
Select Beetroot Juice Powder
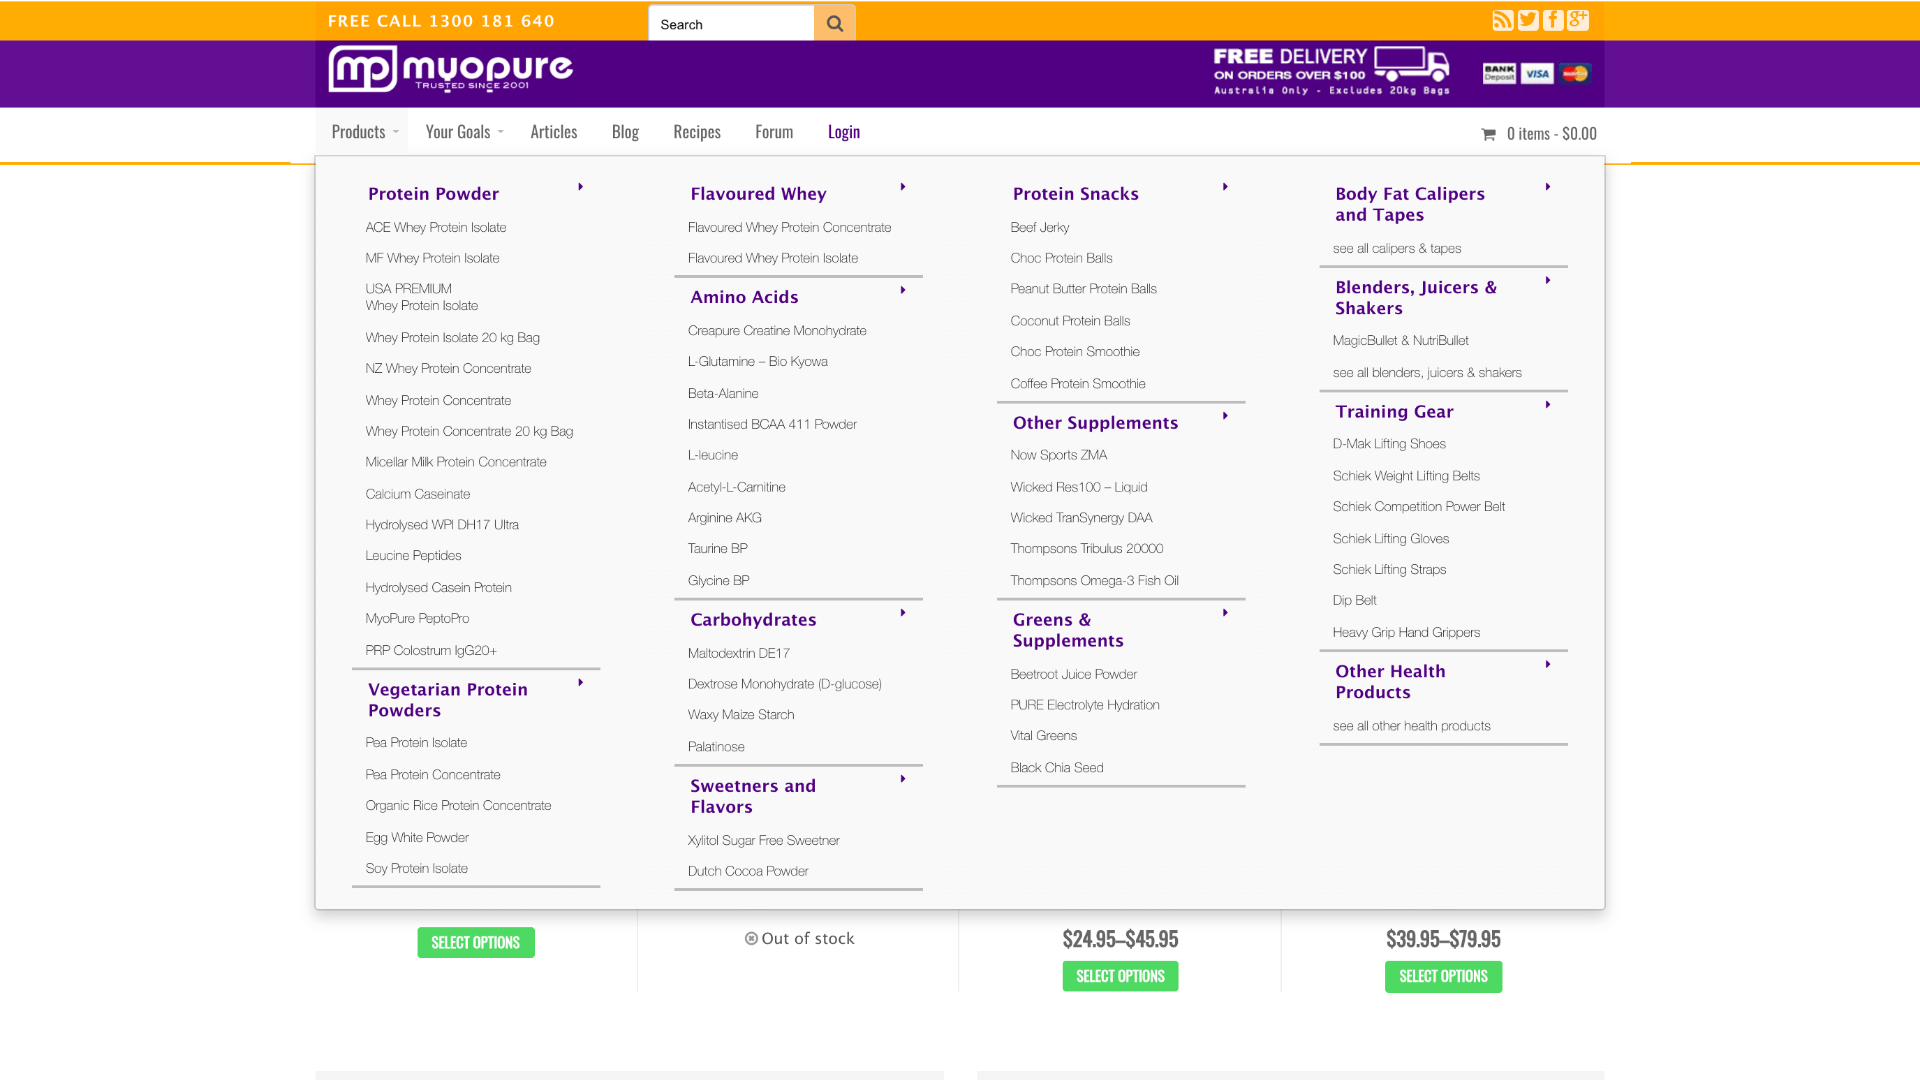click(1073, 675)
